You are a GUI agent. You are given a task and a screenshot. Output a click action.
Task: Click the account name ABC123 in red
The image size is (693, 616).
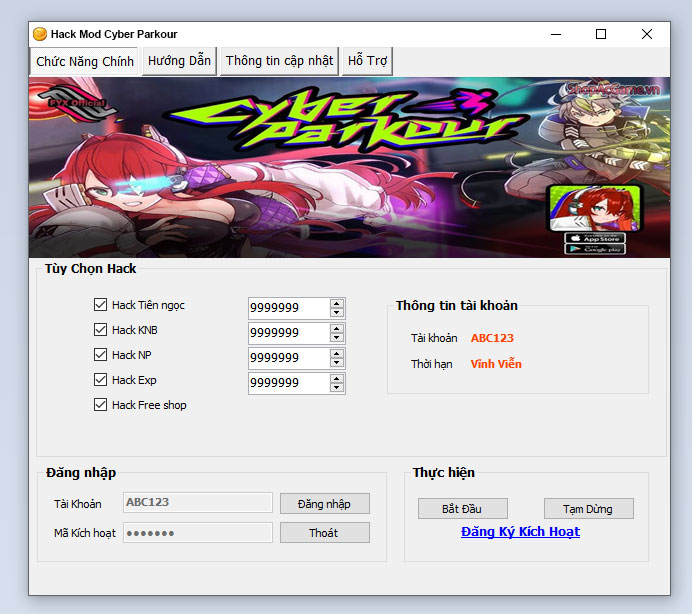(x=492, y=338)
